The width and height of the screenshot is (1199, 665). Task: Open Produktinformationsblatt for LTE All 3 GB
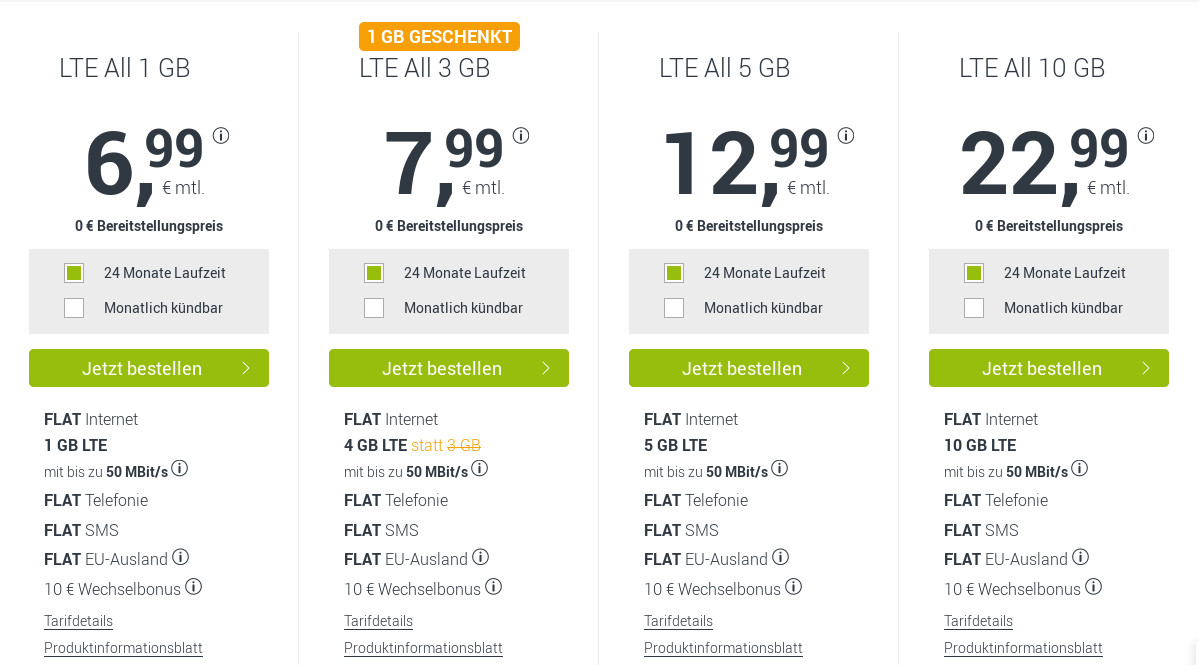(x=423, y=648)
